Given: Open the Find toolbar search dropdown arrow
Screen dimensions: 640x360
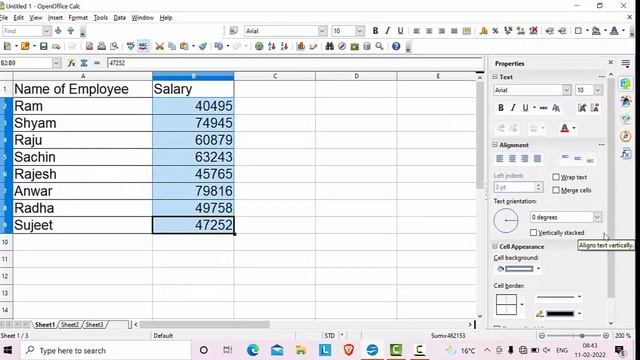Looking at the screenshot, I should (x=47, y=31).
